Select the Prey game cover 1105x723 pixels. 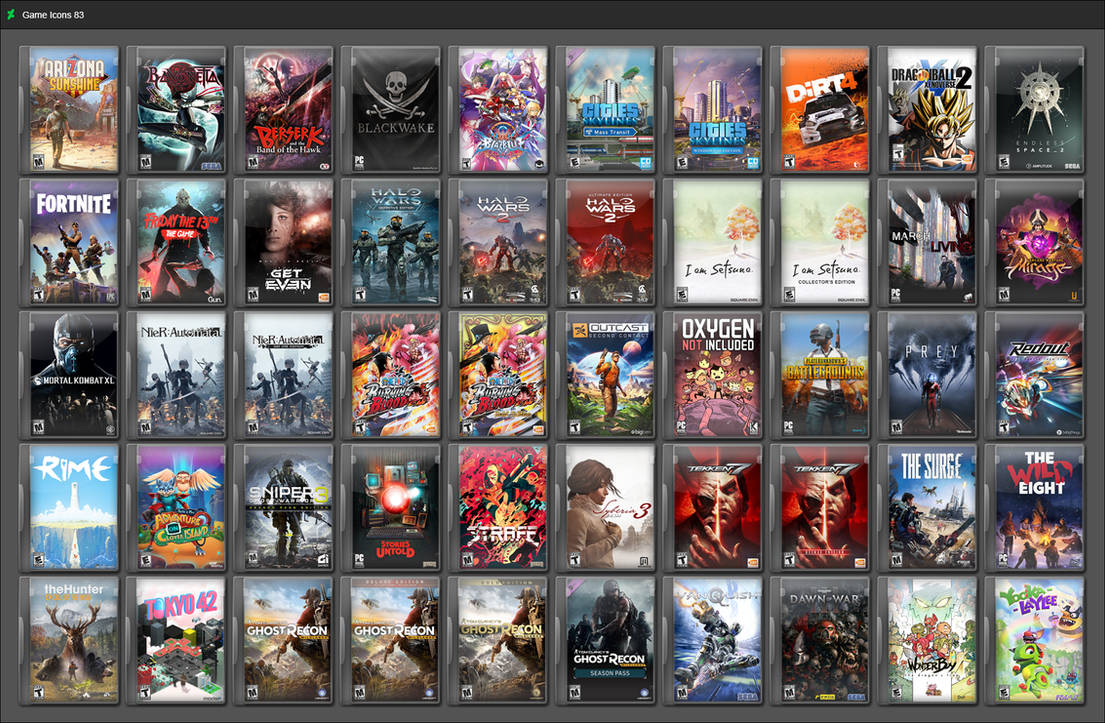tap(927, 375)
